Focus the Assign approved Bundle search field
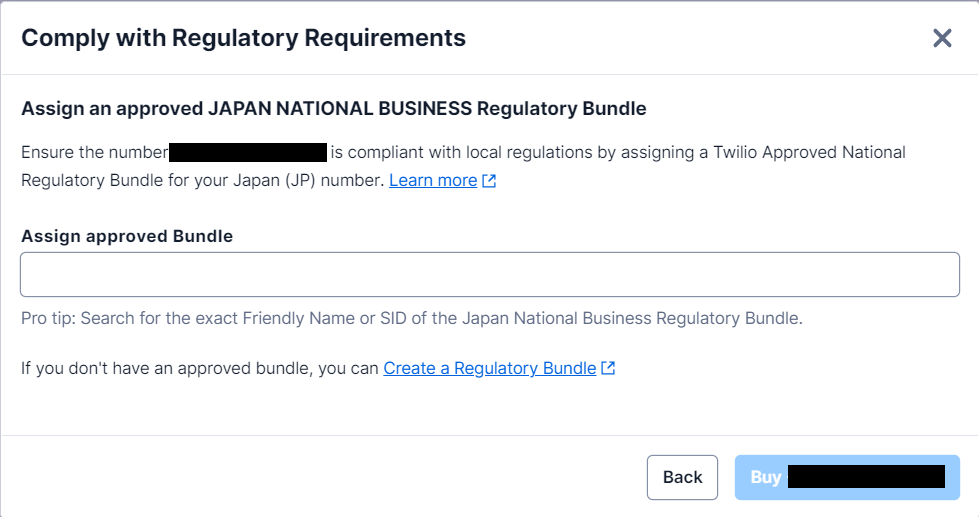This screenshot has width=979, height=517. pyautogui.click(x=490, y=275)
